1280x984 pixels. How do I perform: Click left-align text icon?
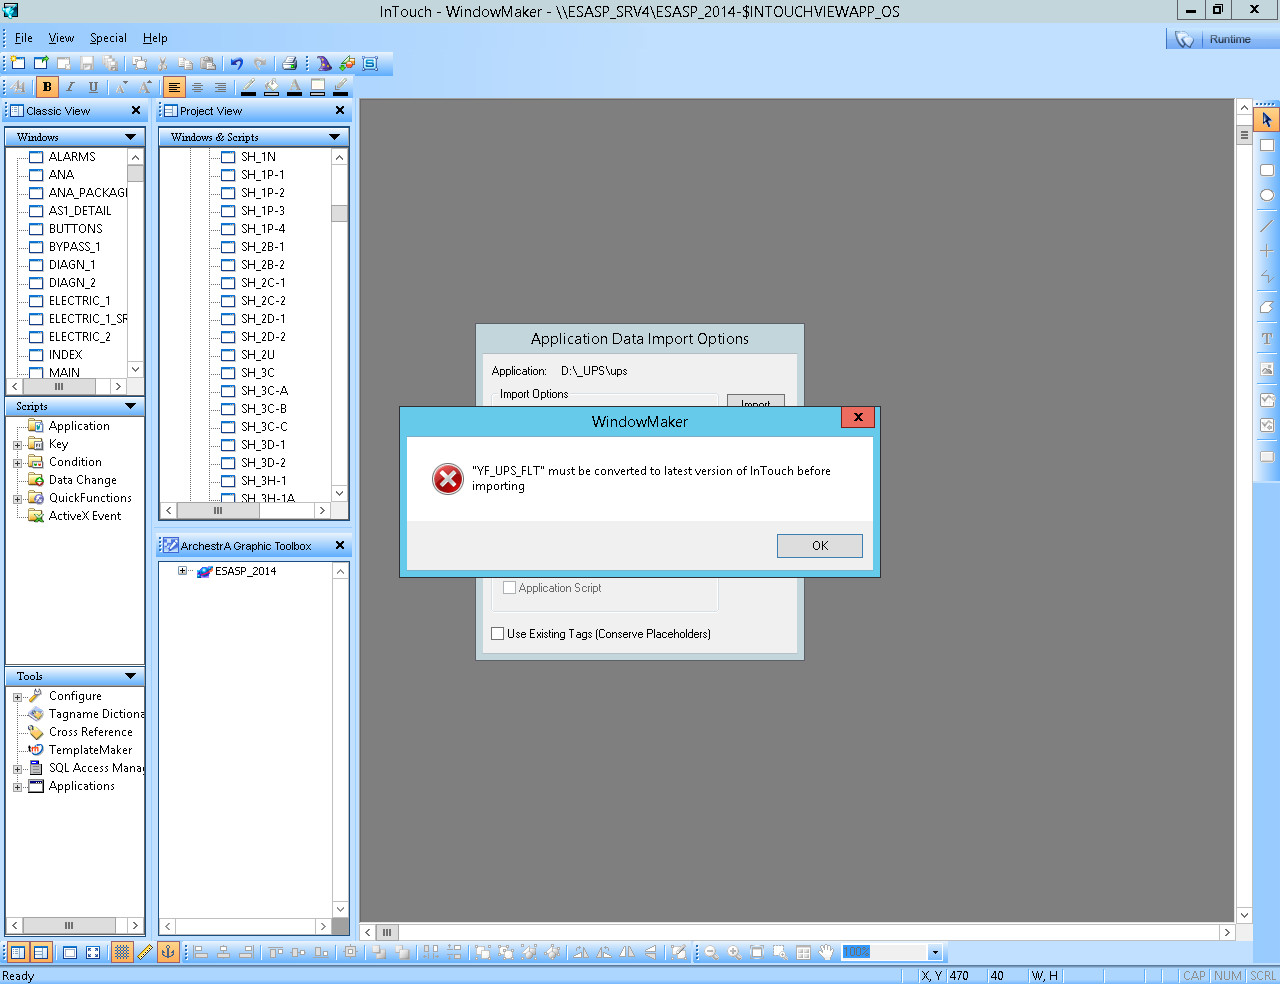(174, 87)
